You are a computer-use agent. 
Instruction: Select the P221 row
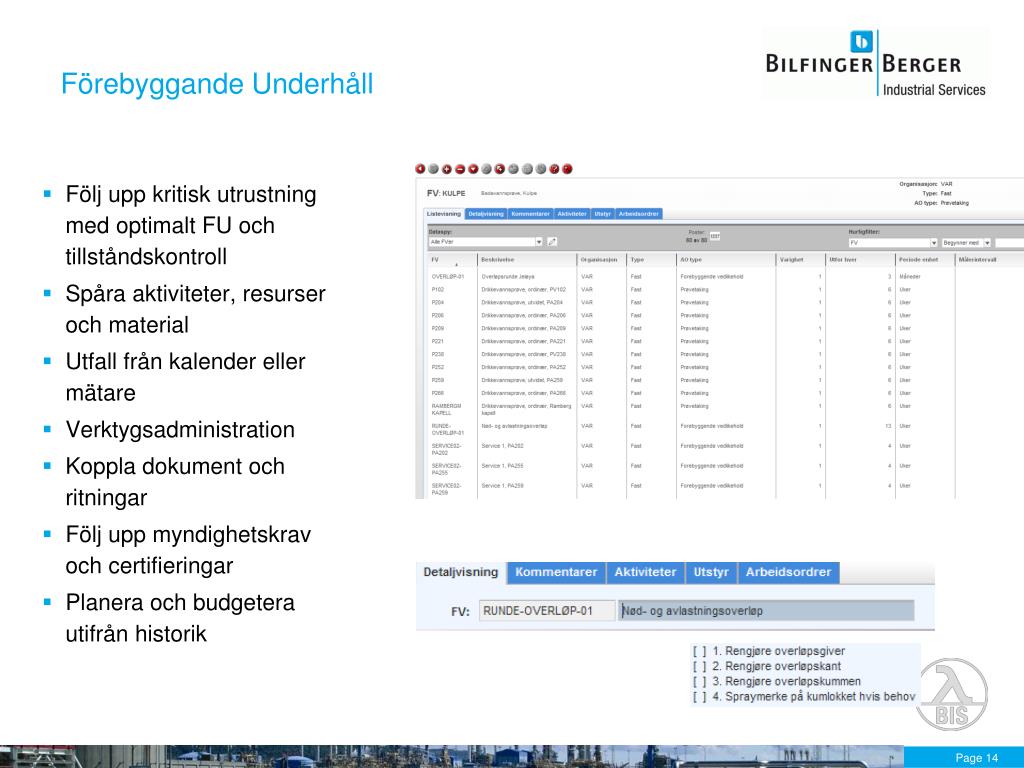pyautogui.click(x=725, y=341)
